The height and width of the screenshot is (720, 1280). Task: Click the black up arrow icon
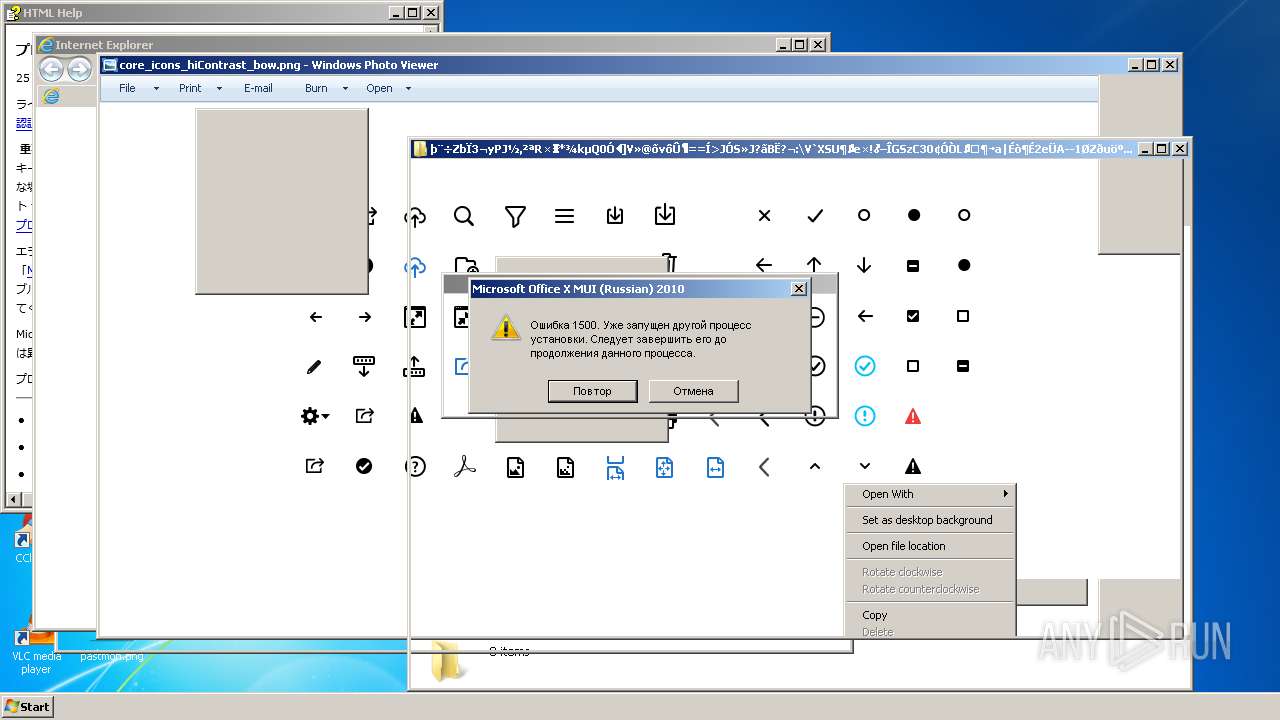[x=814, y=265]
